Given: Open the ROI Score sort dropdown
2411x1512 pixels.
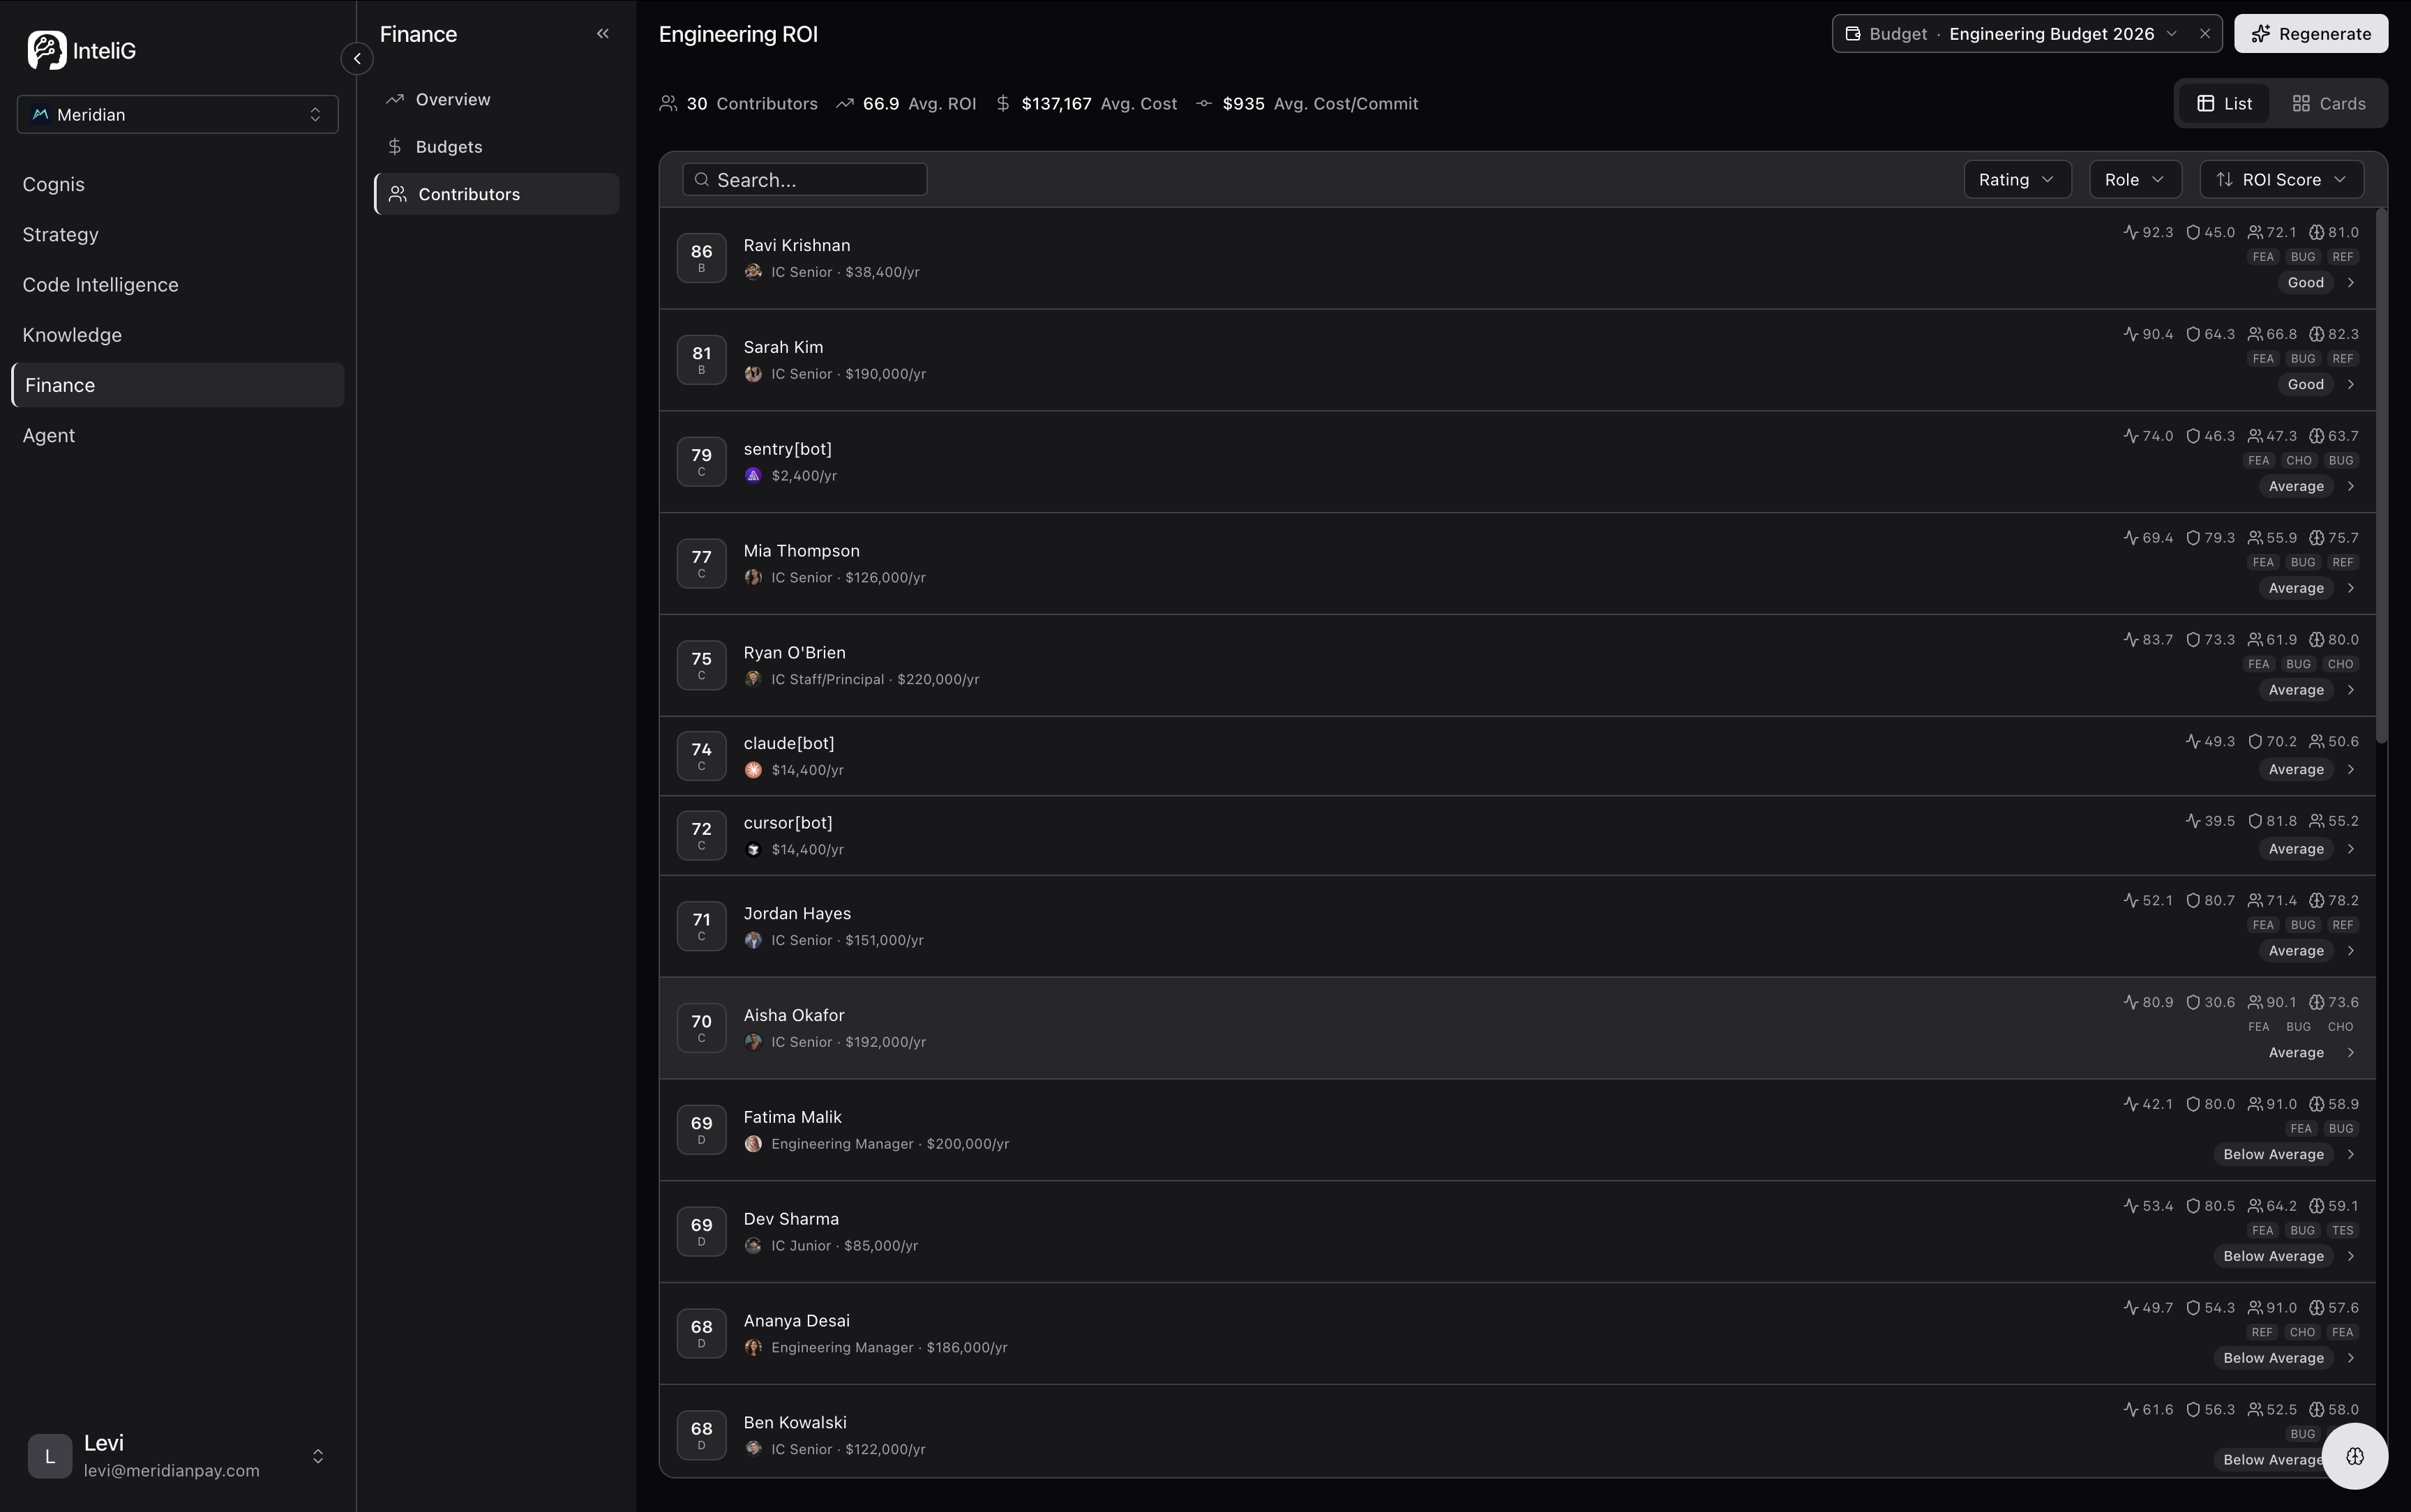Looking at the screenshot, I should click(x=2281, y=180).
